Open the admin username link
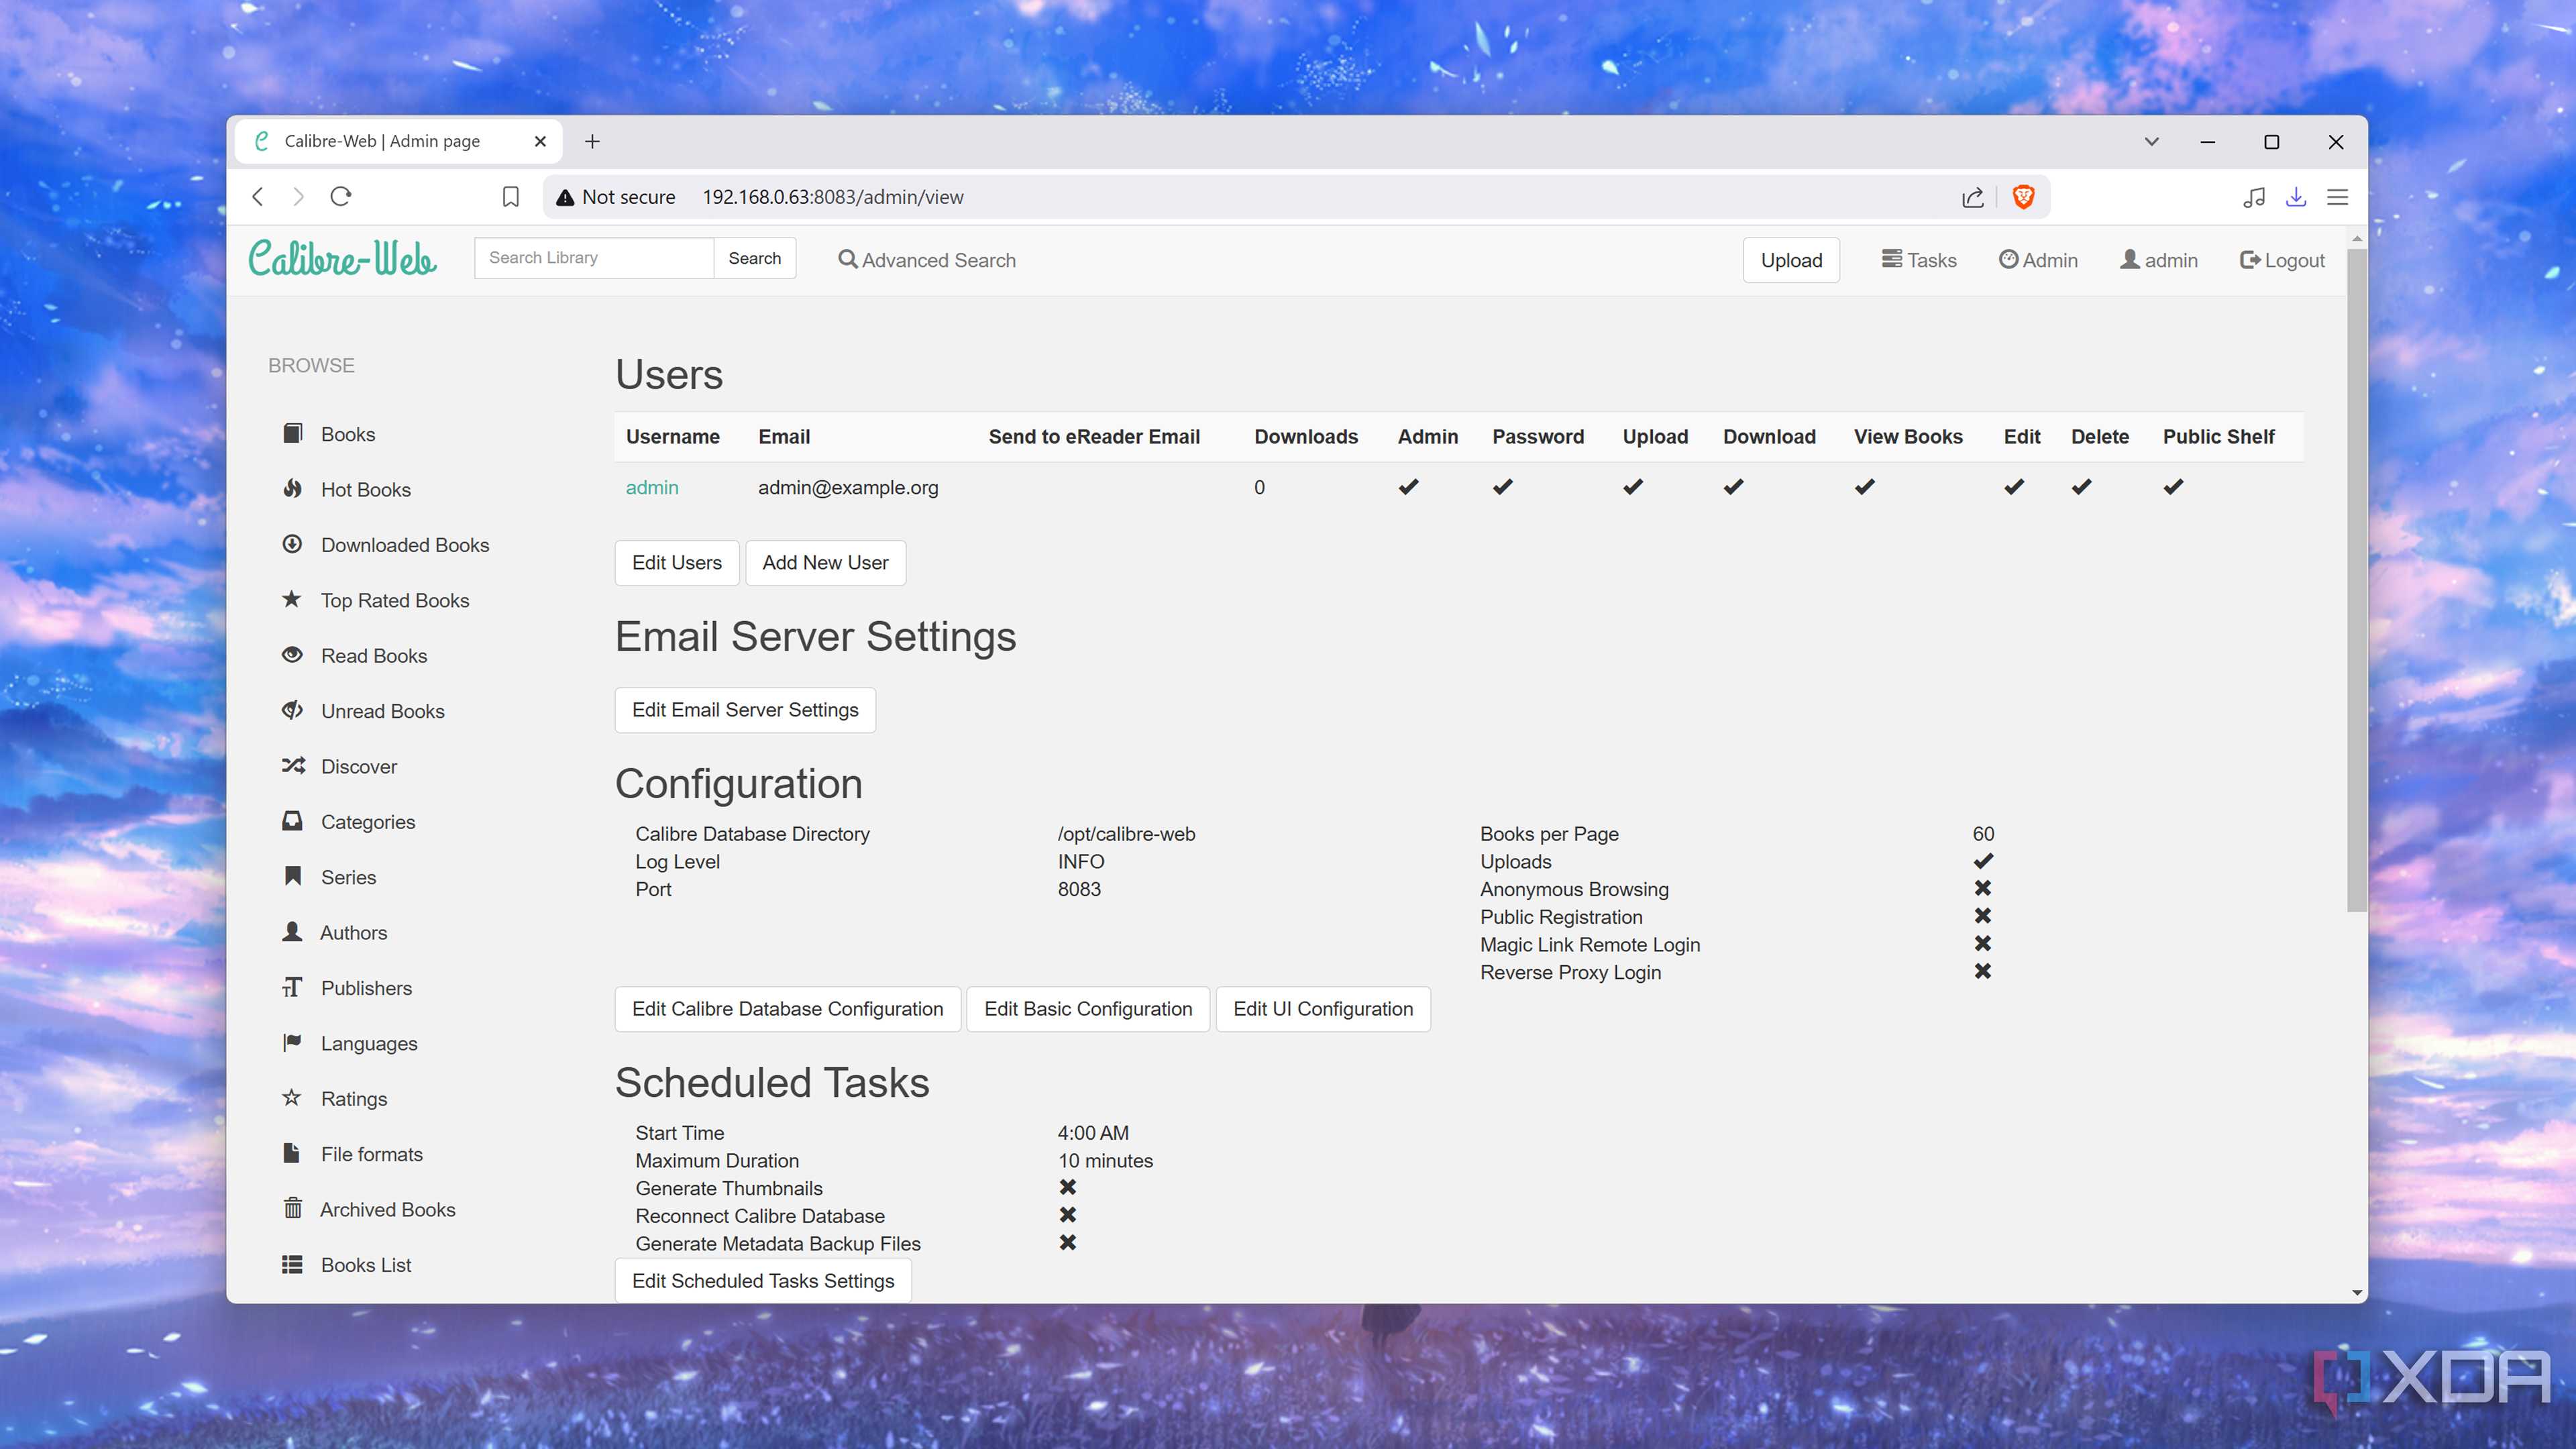Screen dimensions: 2576x1449 click(652, 487)
